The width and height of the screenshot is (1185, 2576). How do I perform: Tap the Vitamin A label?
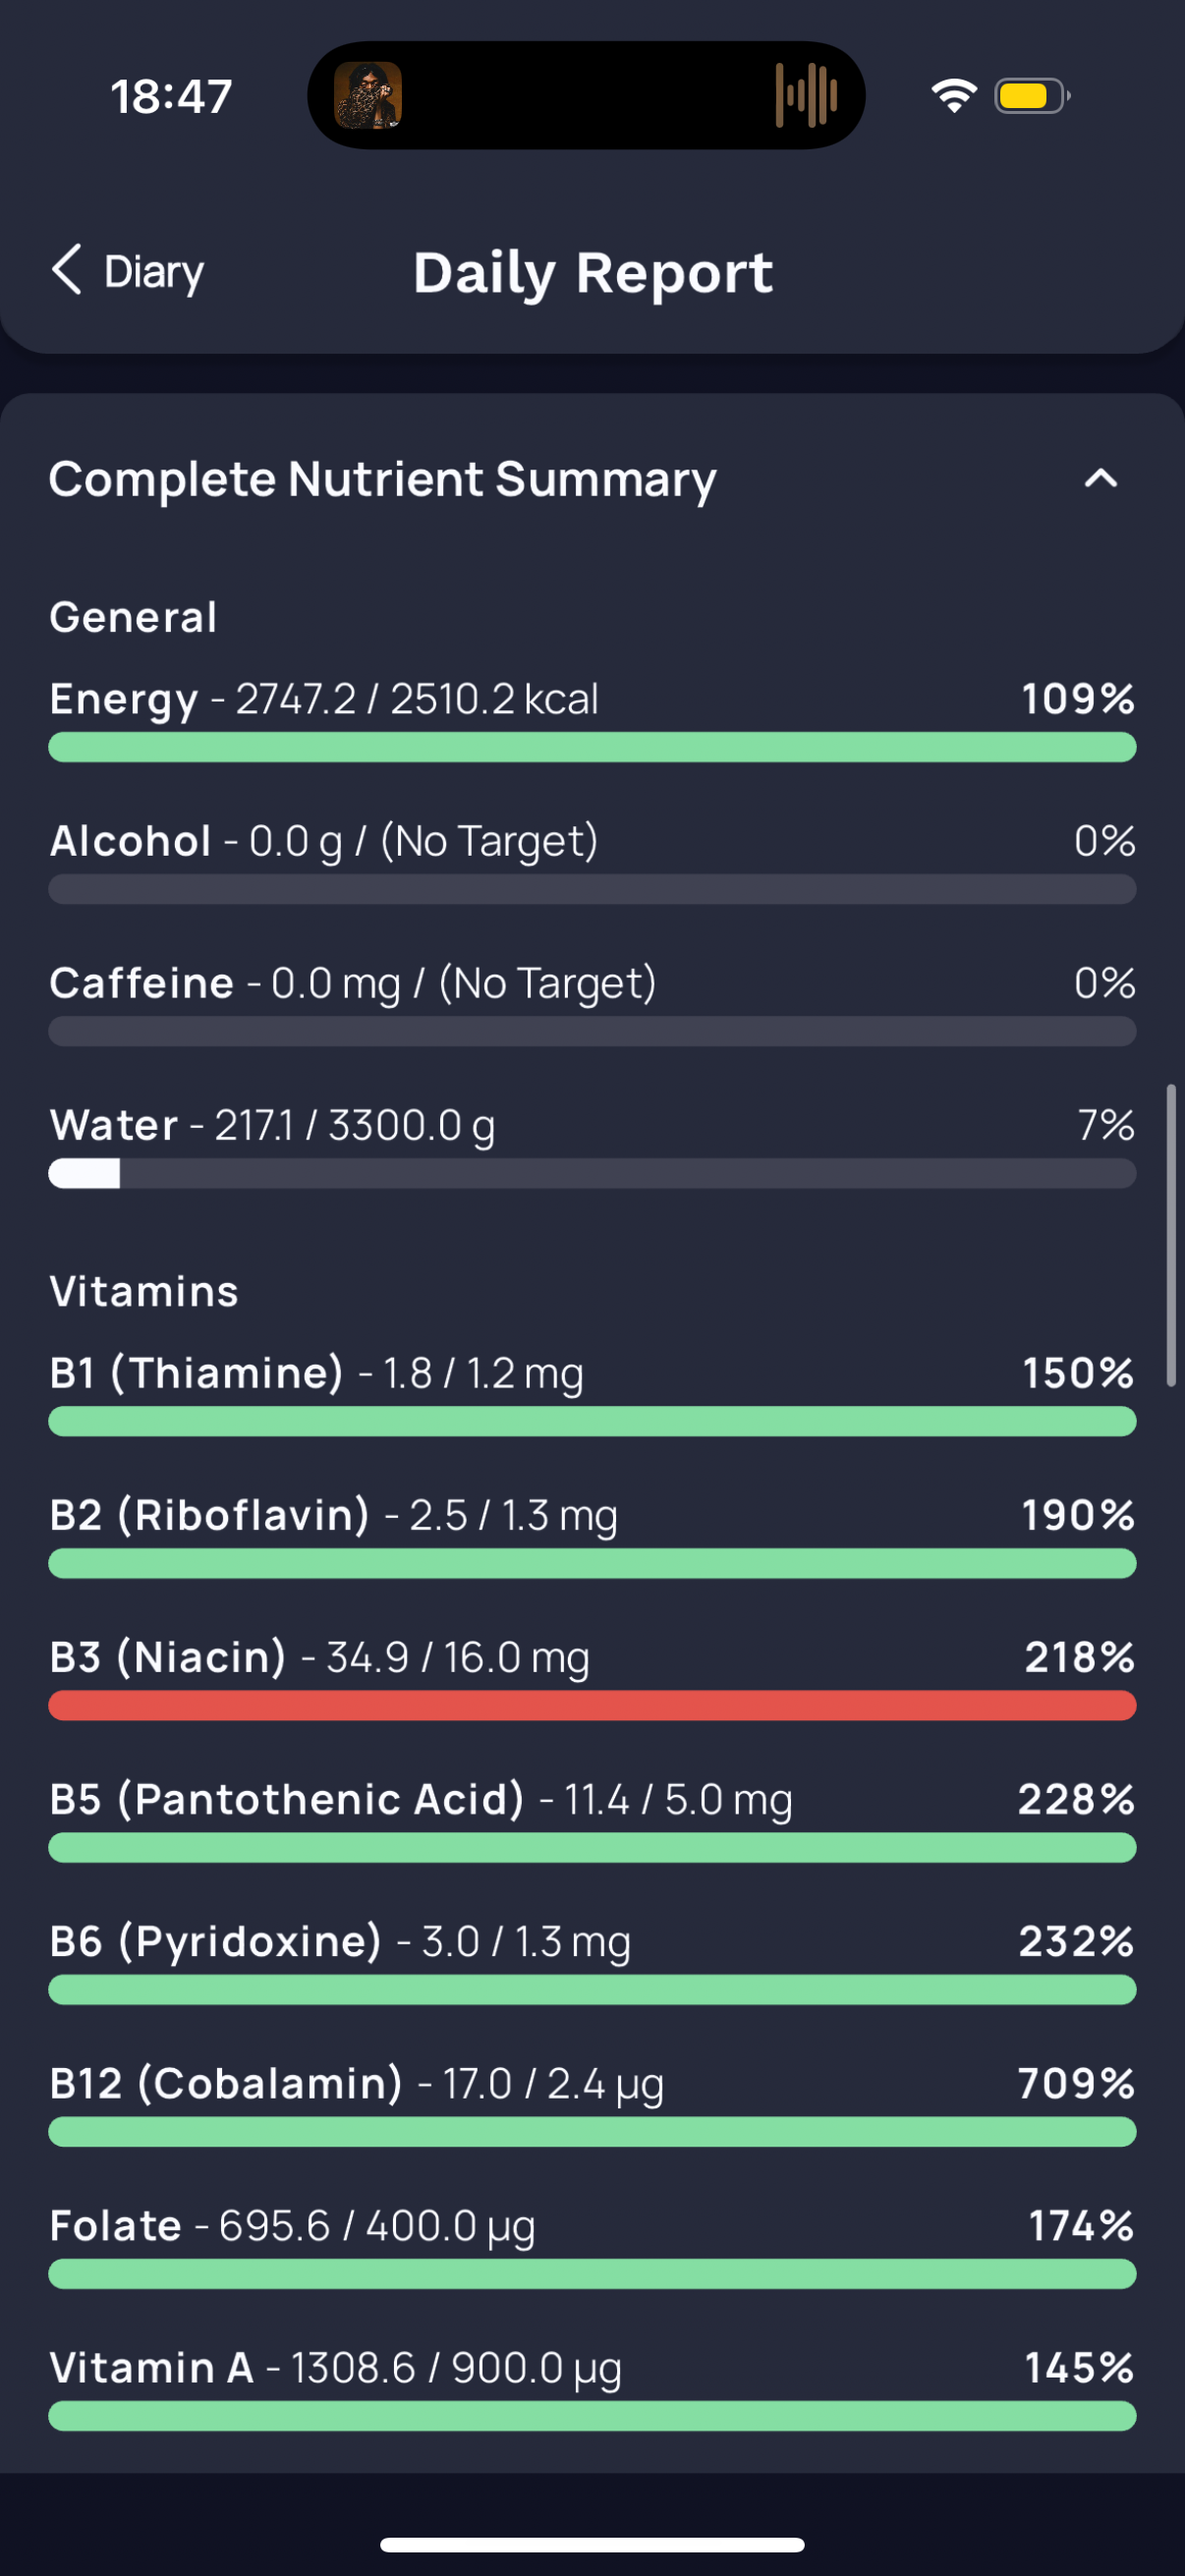click(152, 2367)
